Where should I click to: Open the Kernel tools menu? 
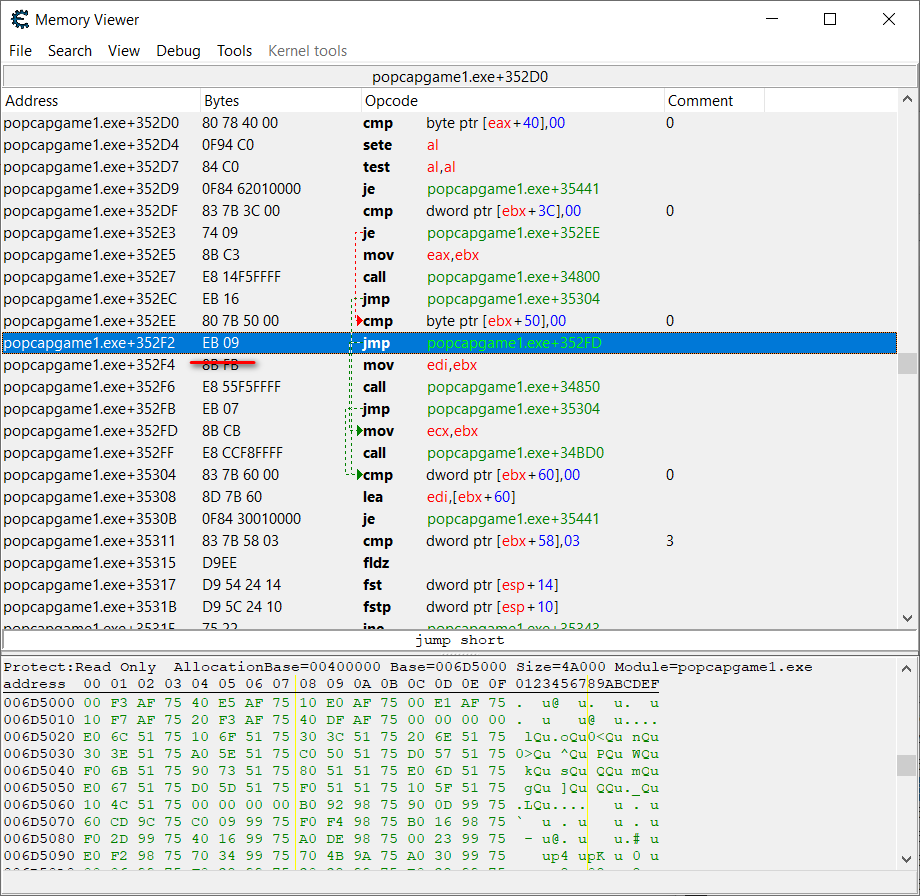click(x=307, y=51)
